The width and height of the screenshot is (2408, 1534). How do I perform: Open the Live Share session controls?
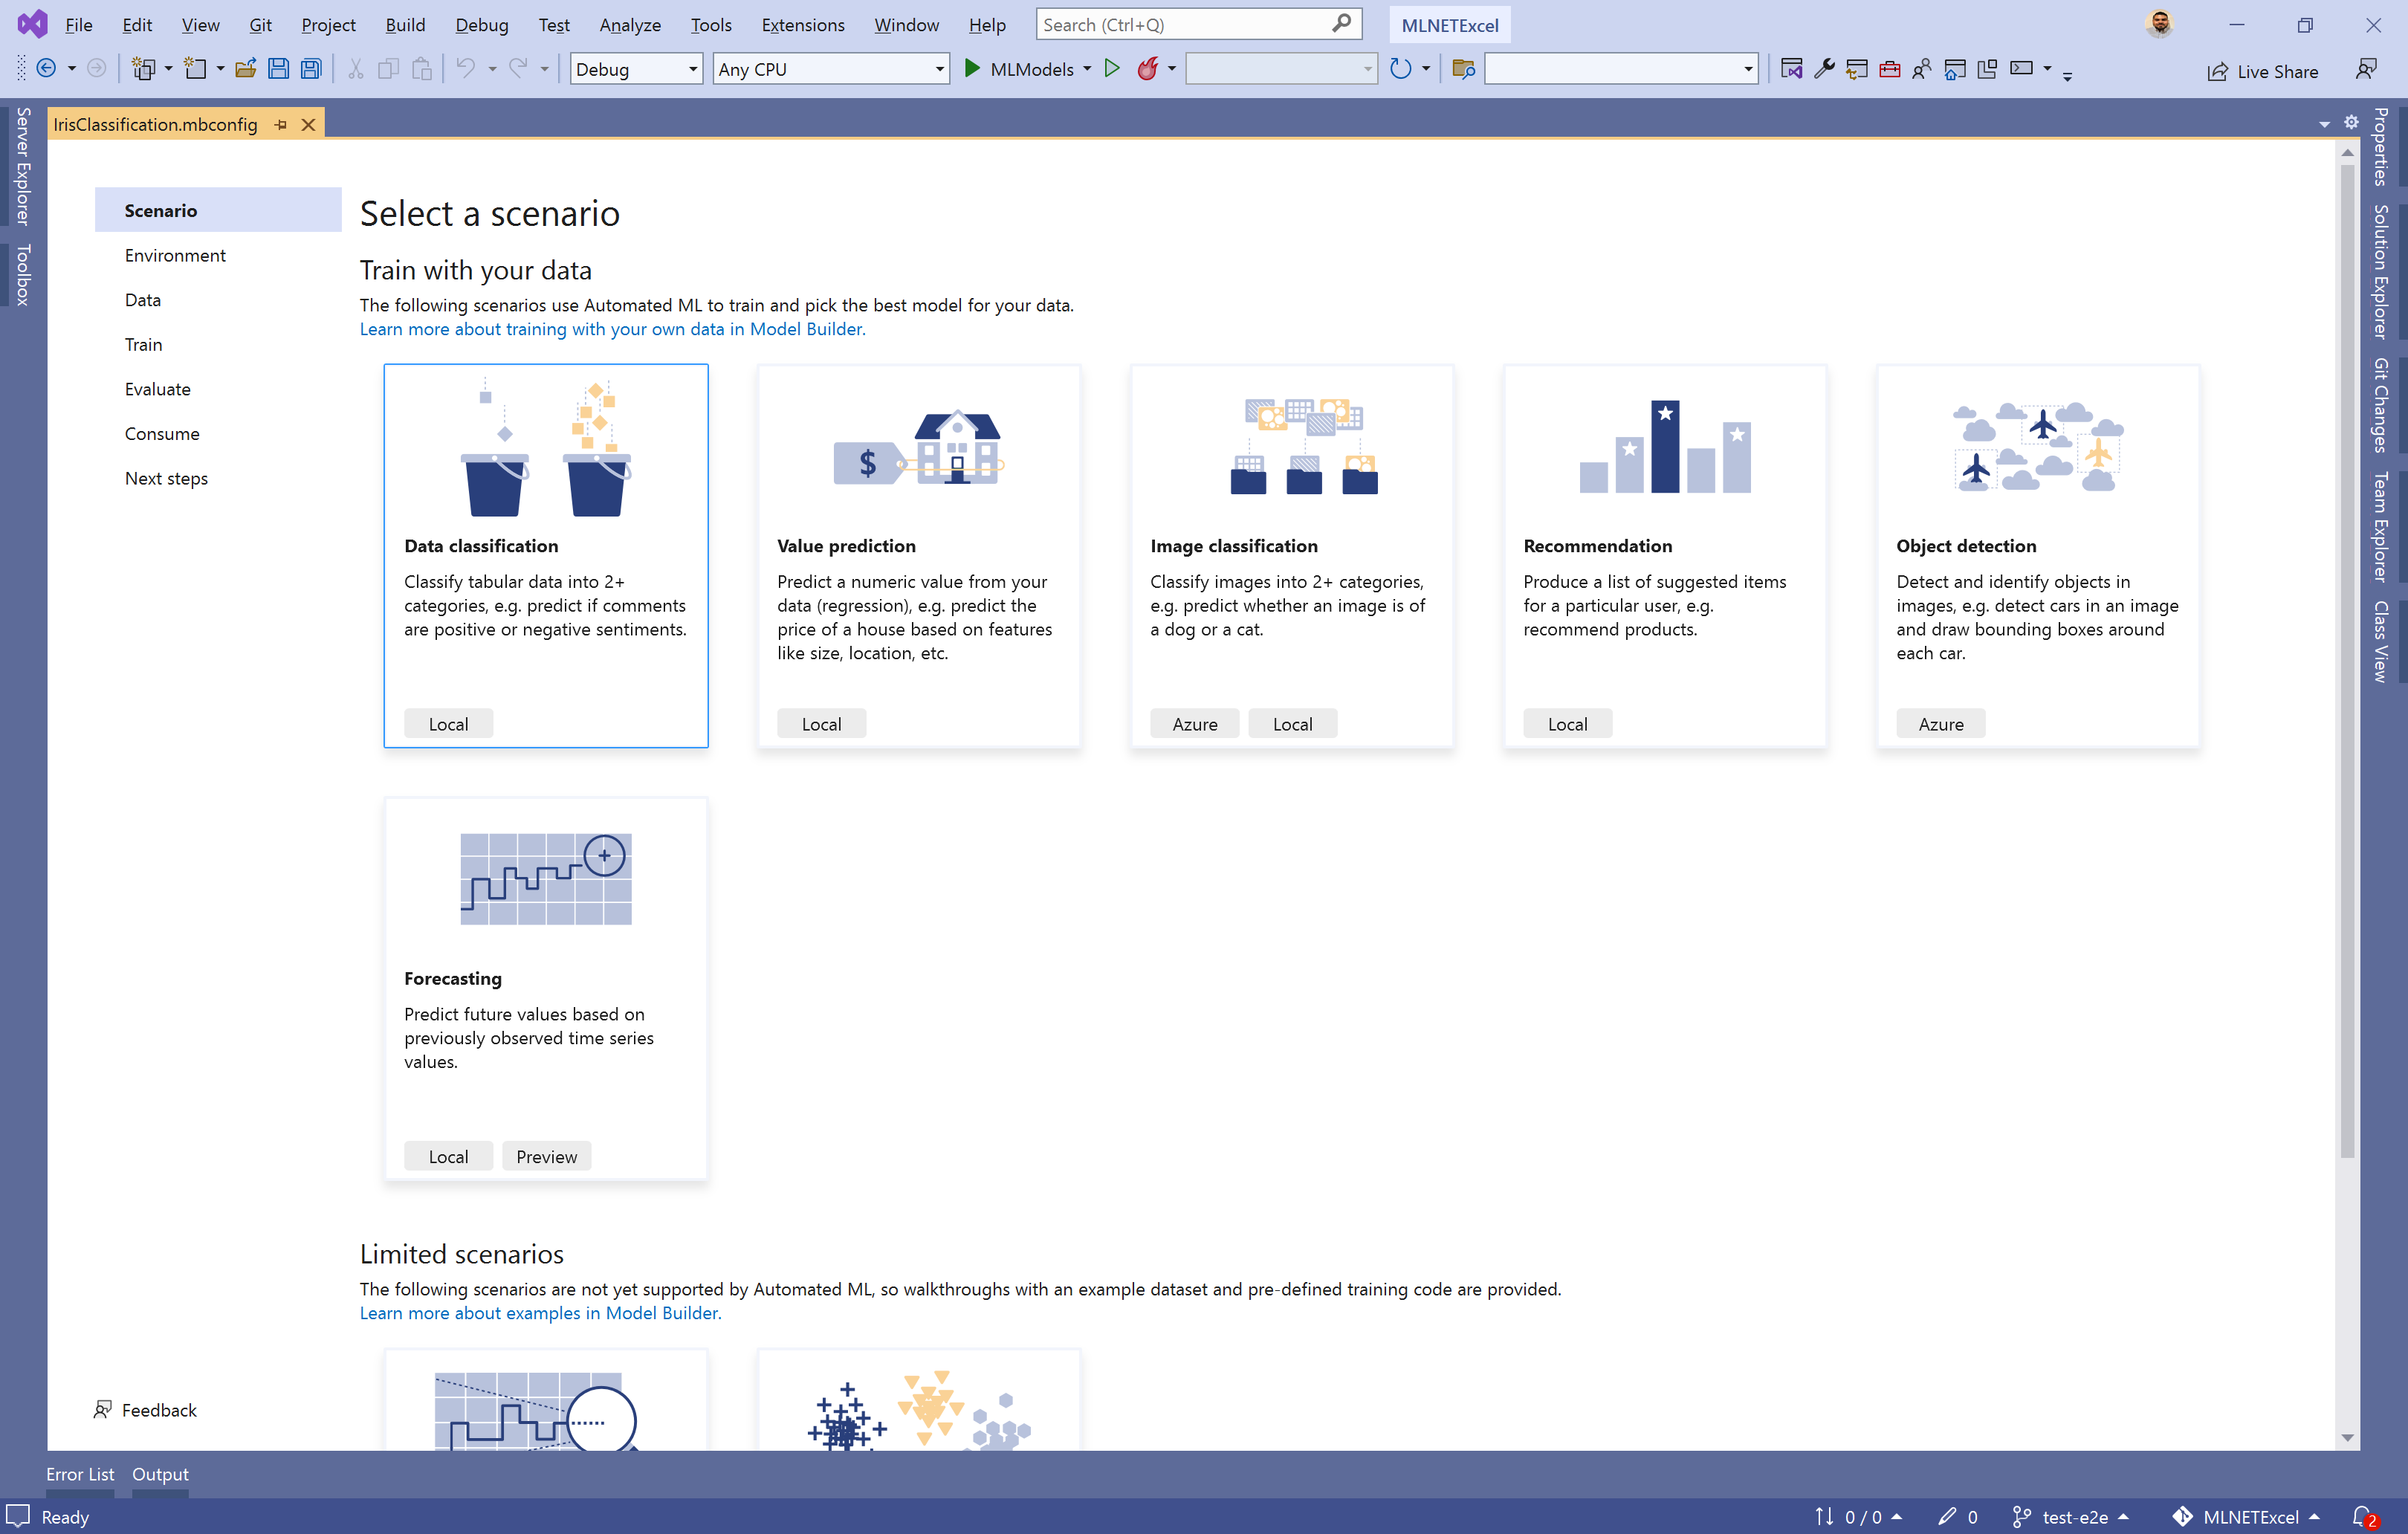click(2264, 71)
